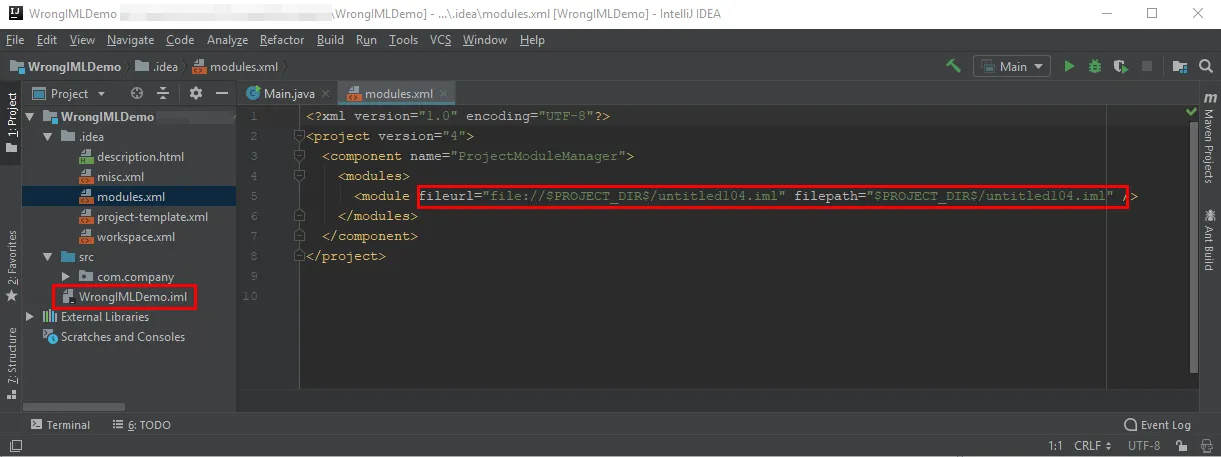Image resolution: width=1221 pixels, height=457 pixels.
Task: Hide the Project tool window
Action: point(222,93)
